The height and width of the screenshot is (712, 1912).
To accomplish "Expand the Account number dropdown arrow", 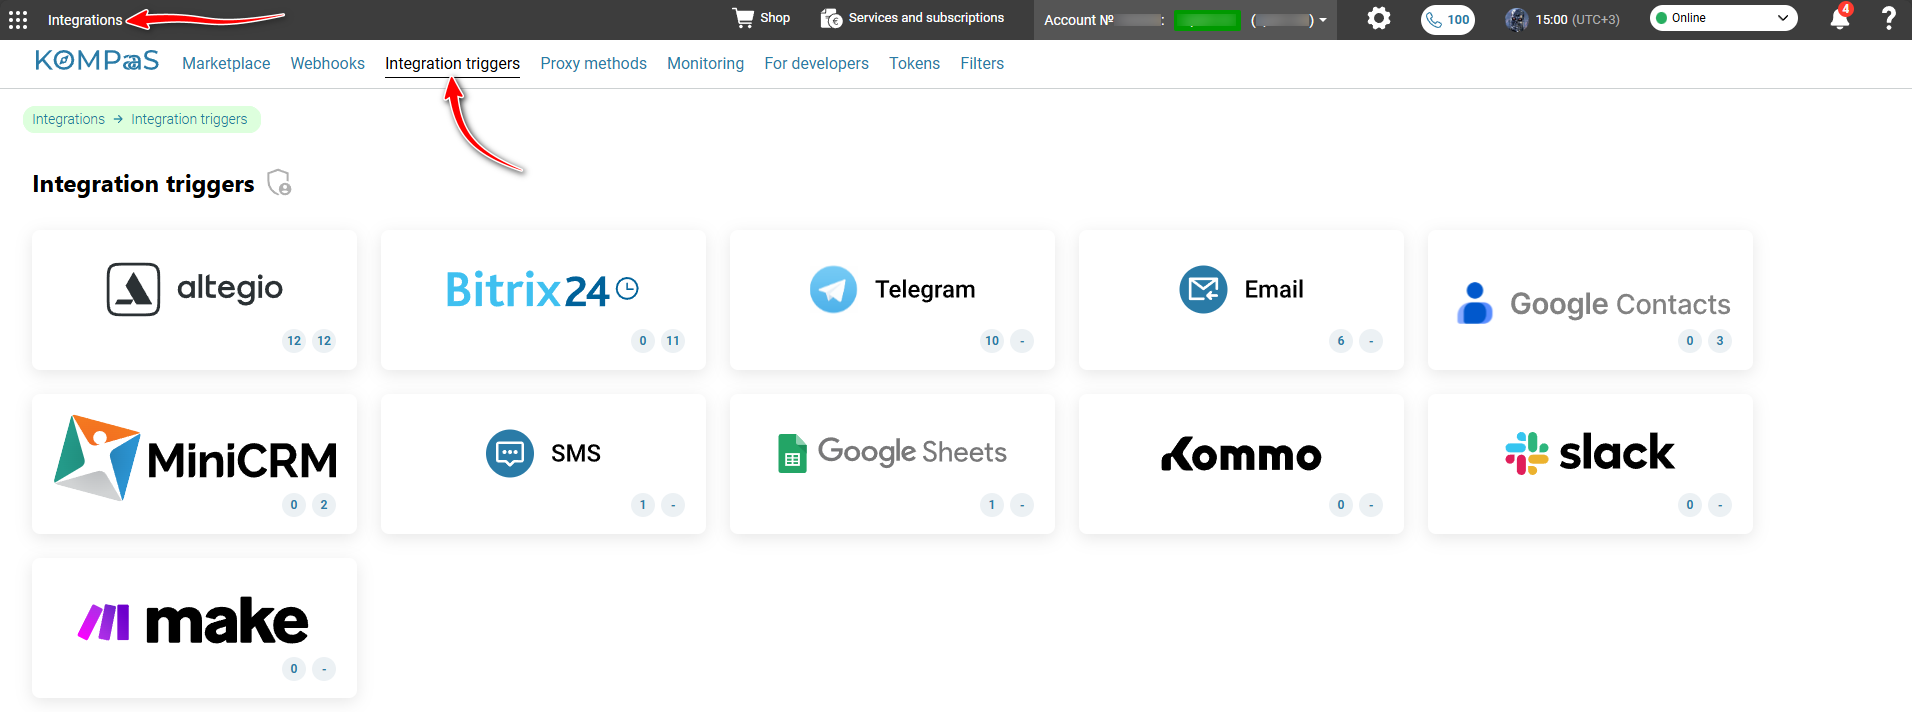I will coord(1323,20).
